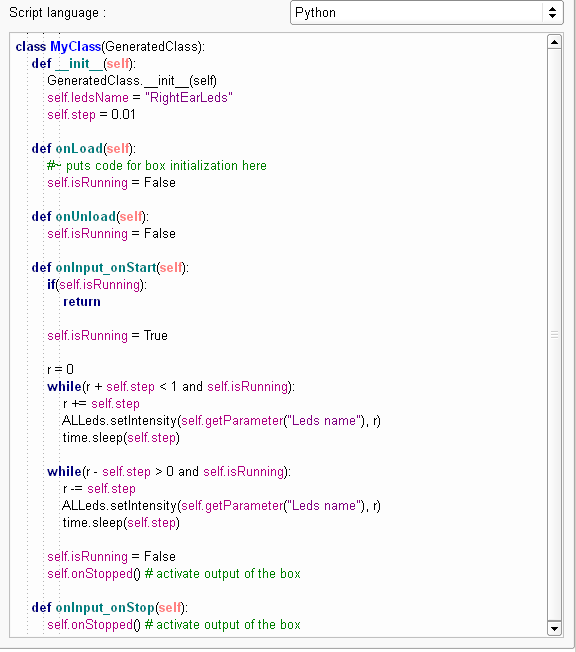Image resolution: width=576 pixels, height=652 pixels.
Task: Click the 'def __init__(self):' line
Action: click(84, 64)
